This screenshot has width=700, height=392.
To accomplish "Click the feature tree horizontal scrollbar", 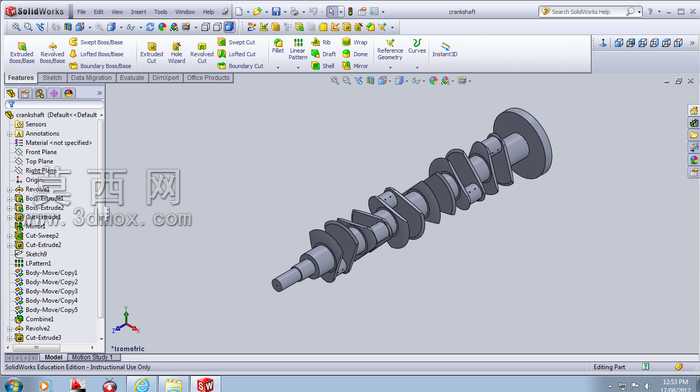I will click(36, 347).
